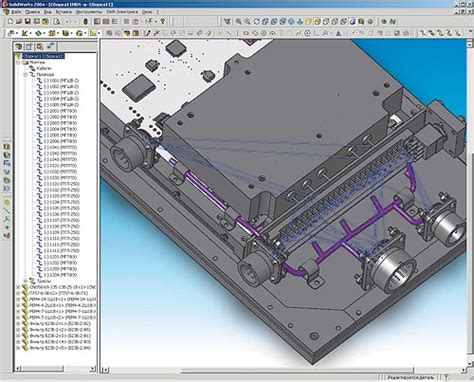Click the Zoom to Fit magnifier icon
The width and height of the screenshot is (474, 382).
tap(239, 22)
